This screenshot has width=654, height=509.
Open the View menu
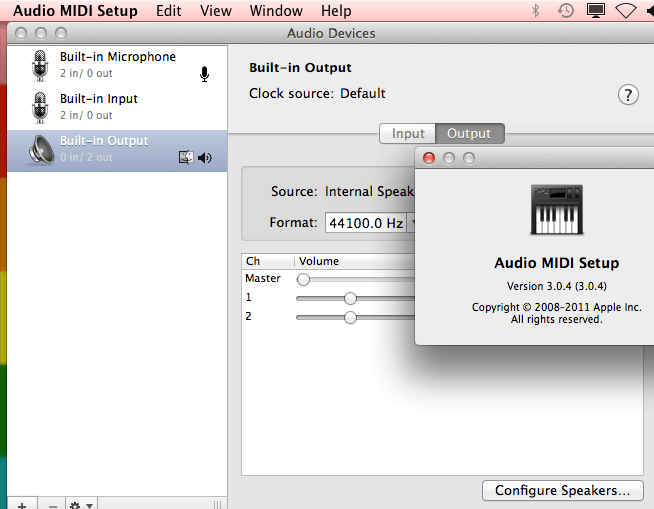point(216,10)
